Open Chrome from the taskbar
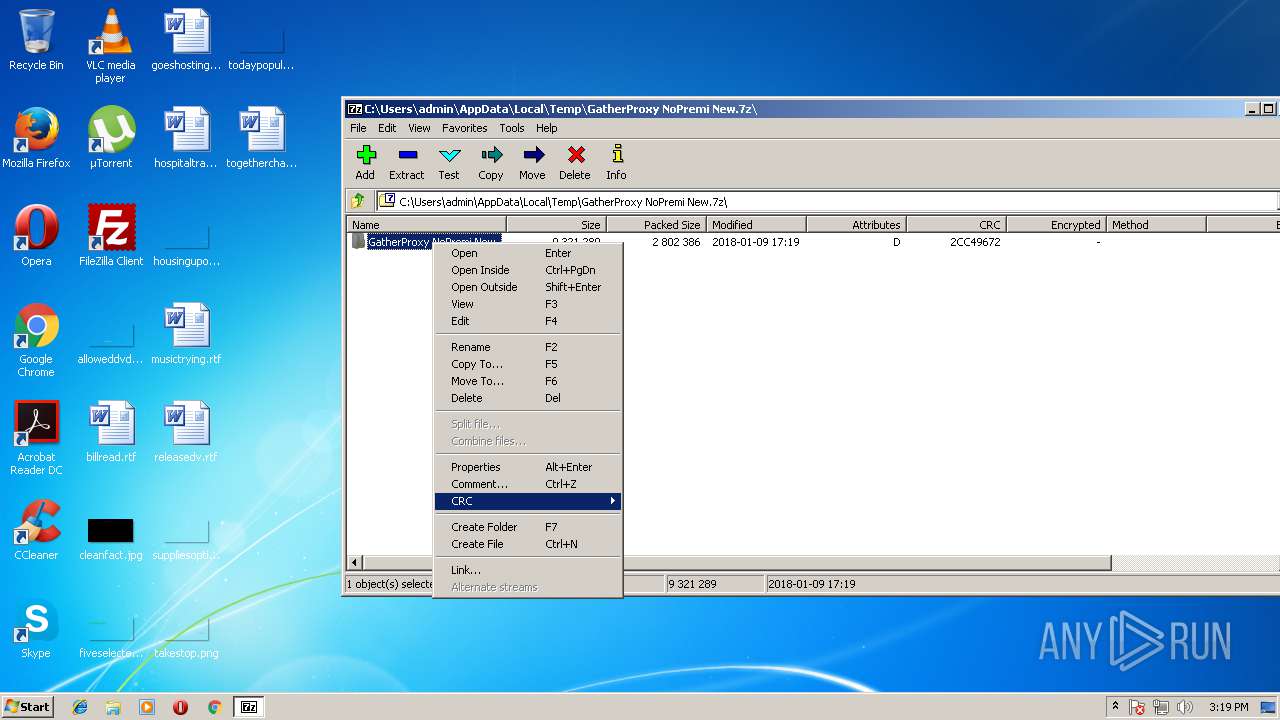Image resolution: width=1280 pixels, height=720 pixels. click(x=214, y=707)
